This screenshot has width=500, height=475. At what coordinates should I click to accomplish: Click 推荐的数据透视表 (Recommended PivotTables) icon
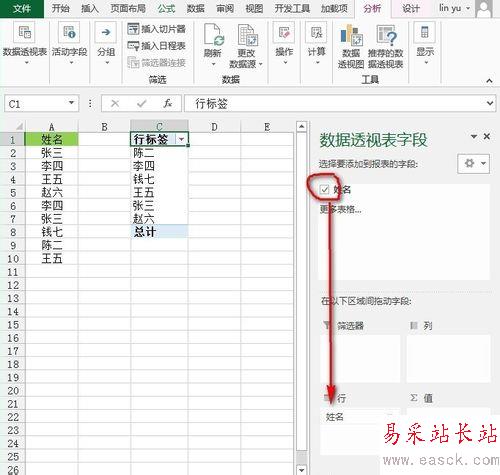[x=386, y=35]
